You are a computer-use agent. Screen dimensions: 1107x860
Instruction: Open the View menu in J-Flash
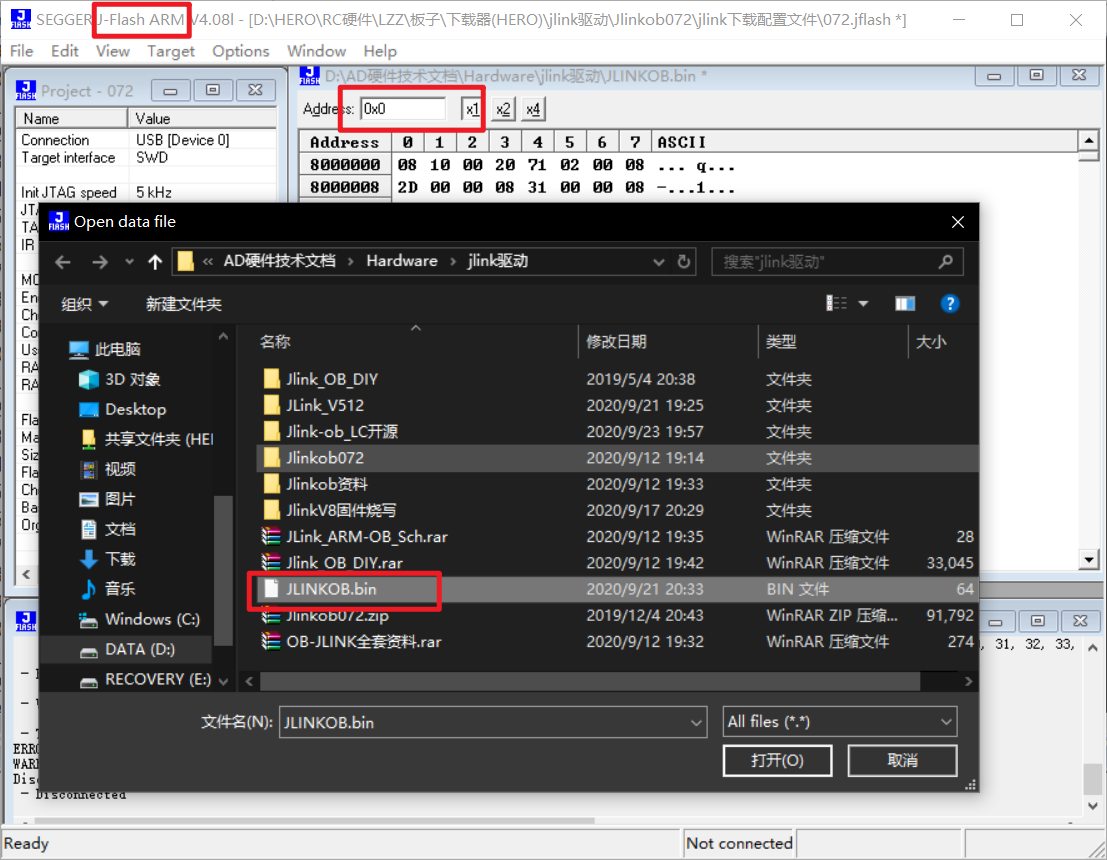pyautogui.click(x=113, y=51)
